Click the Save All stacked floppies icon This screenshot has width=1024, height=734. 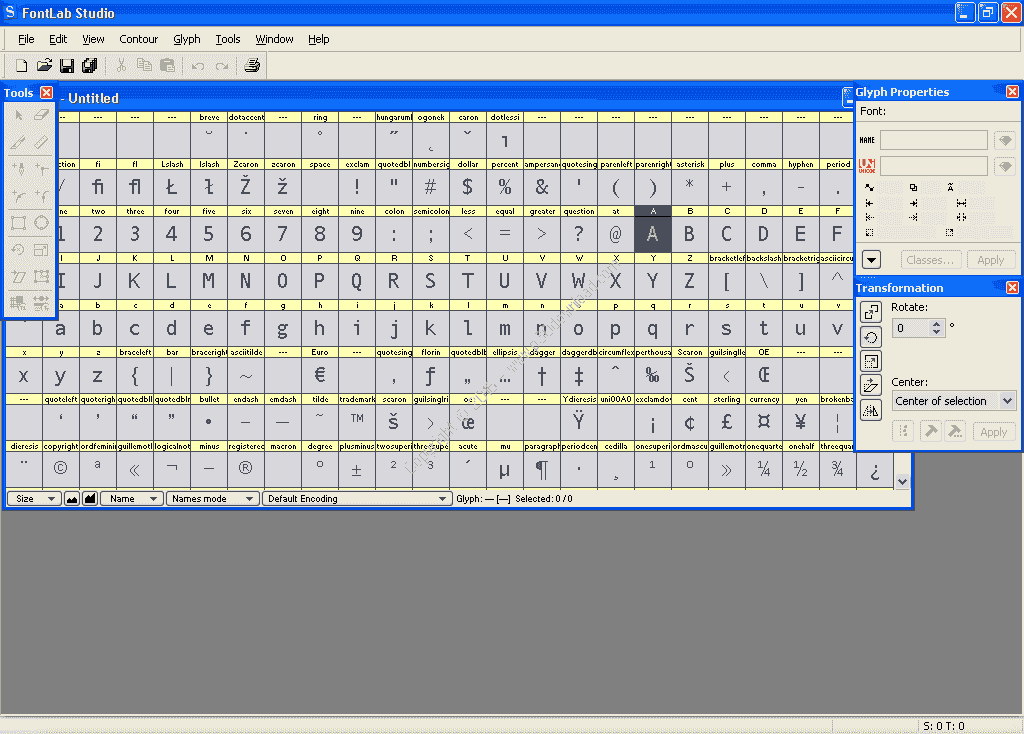pyautogui.click(x=89, y=65)
